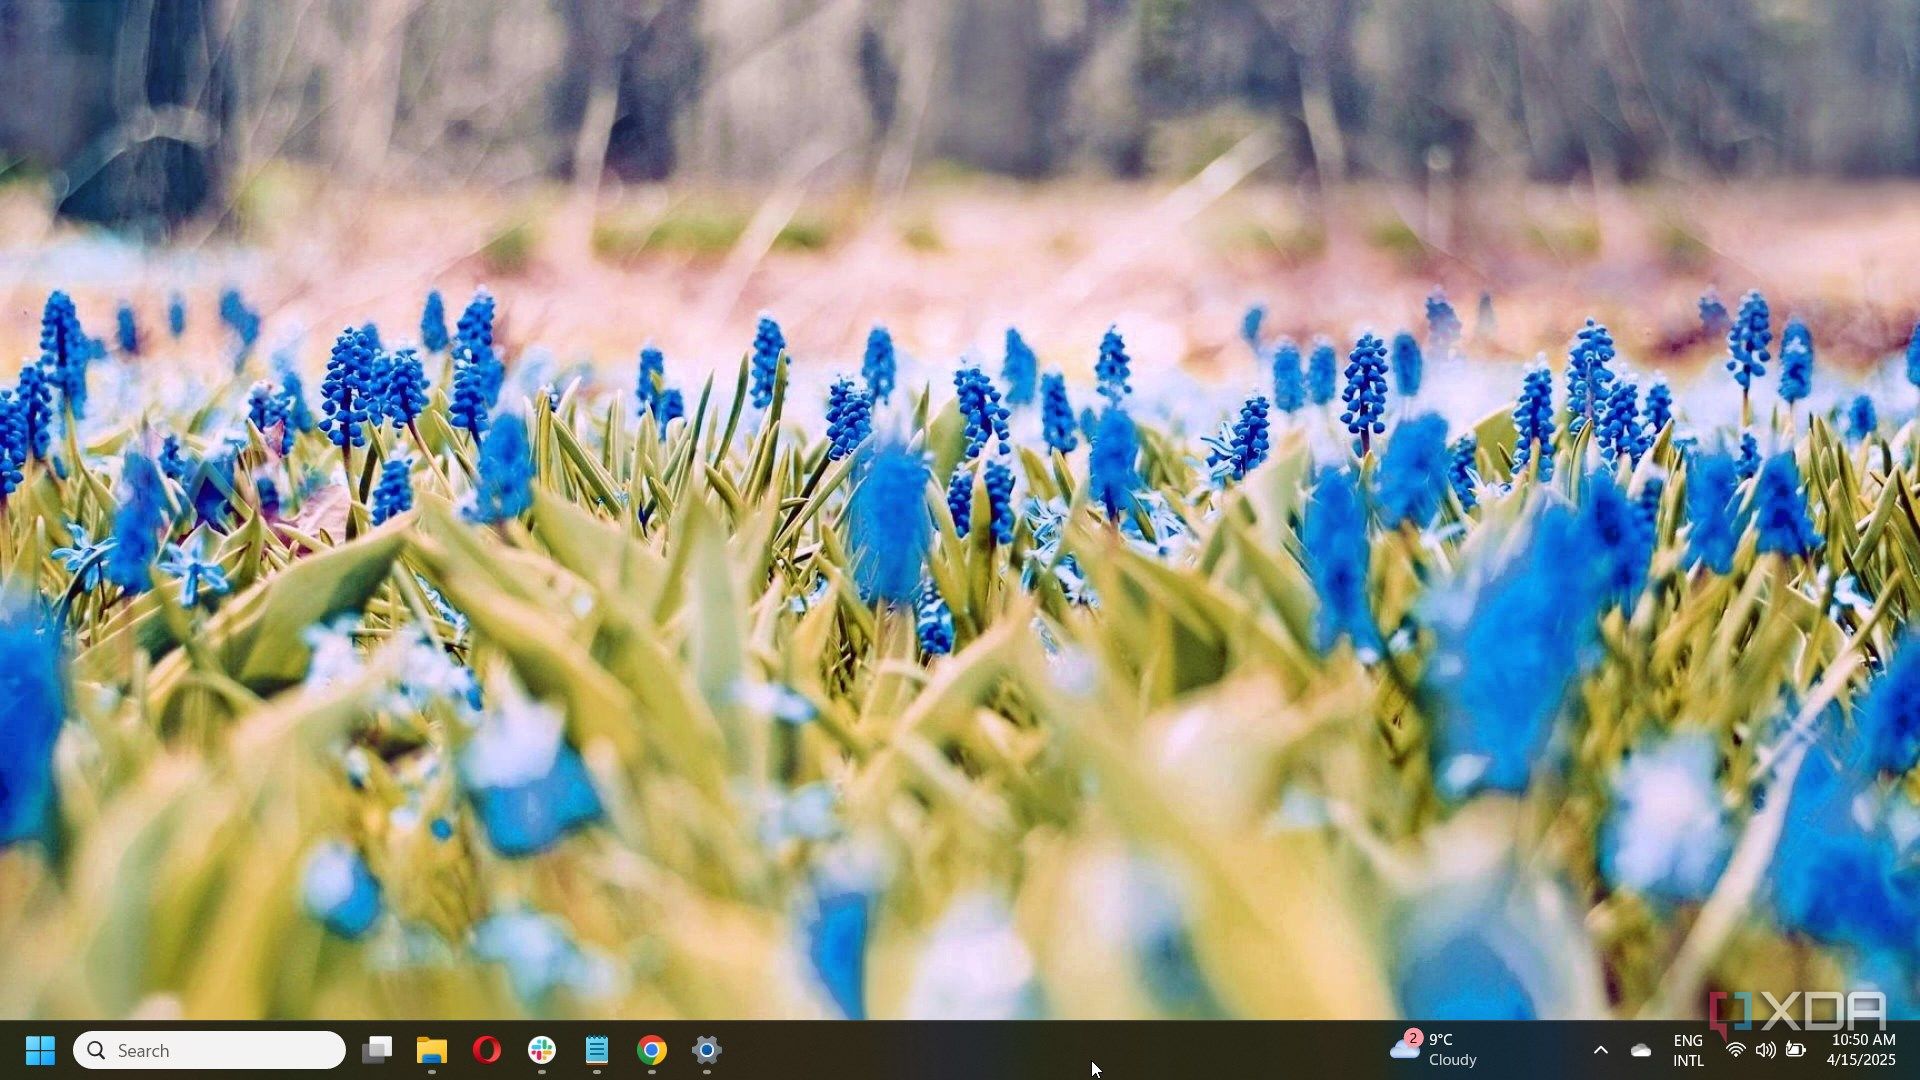Image resolution: width=1920 pixels, height=1080 pixels.
Task: Switch the ENG INTL input language
Action: (x=1689, y=1050)
